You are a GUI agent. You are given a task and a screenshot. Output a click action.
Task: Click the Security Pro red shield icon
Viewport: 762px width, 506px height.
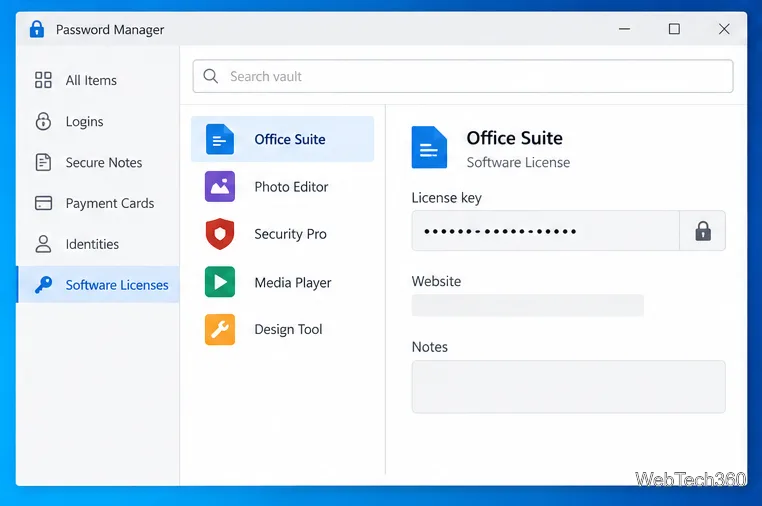click(220, 234)
